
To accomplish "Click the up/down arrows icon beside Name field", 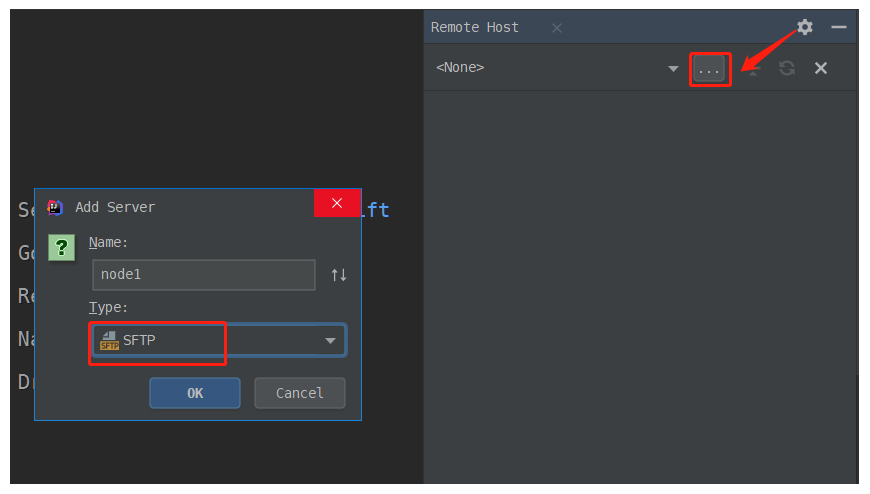I will 339,275.
